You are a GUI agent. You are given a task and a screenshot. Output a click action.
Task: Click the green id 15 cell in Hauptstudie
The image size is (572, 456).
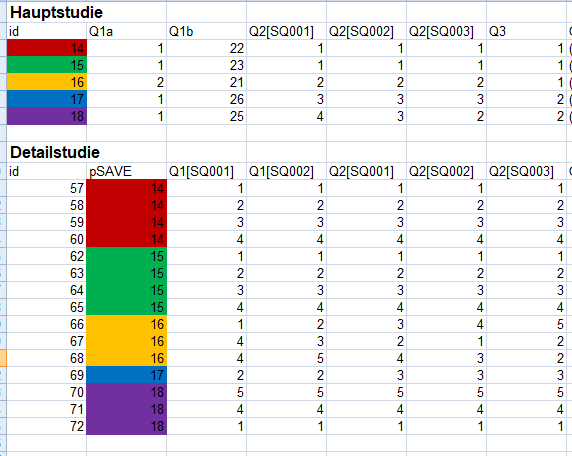click(47, 65)
